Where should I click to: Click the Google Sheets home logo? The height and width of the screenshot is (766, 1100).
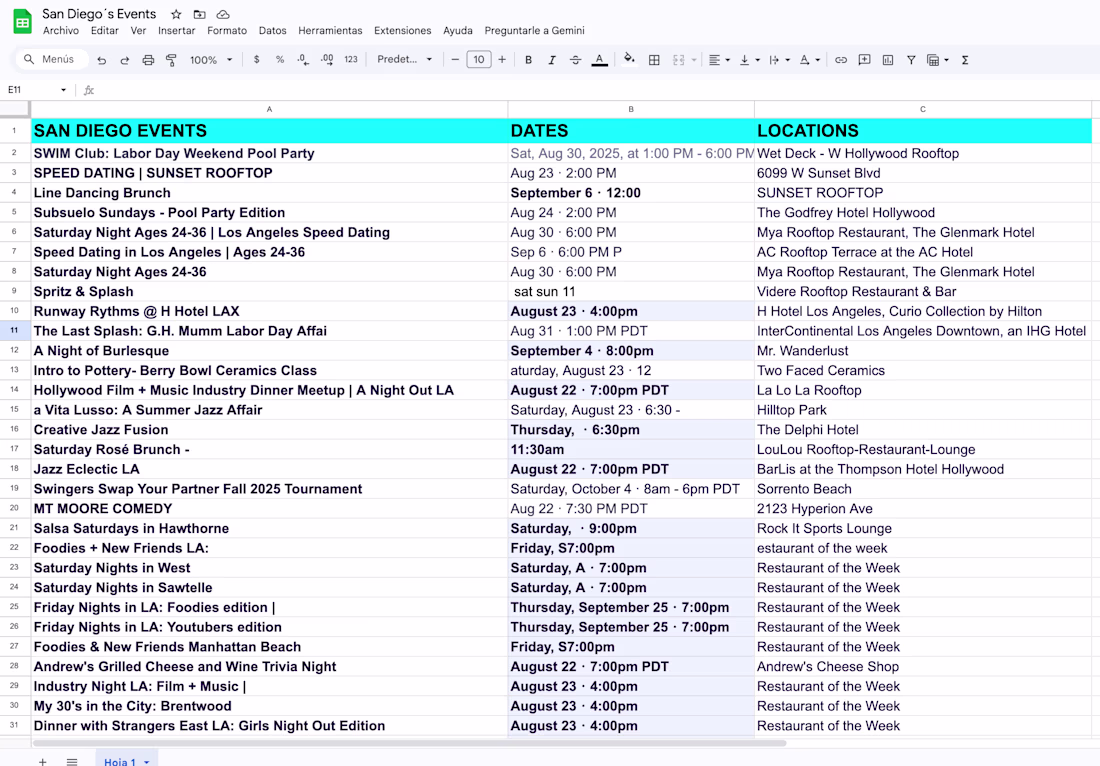[22, 22]
